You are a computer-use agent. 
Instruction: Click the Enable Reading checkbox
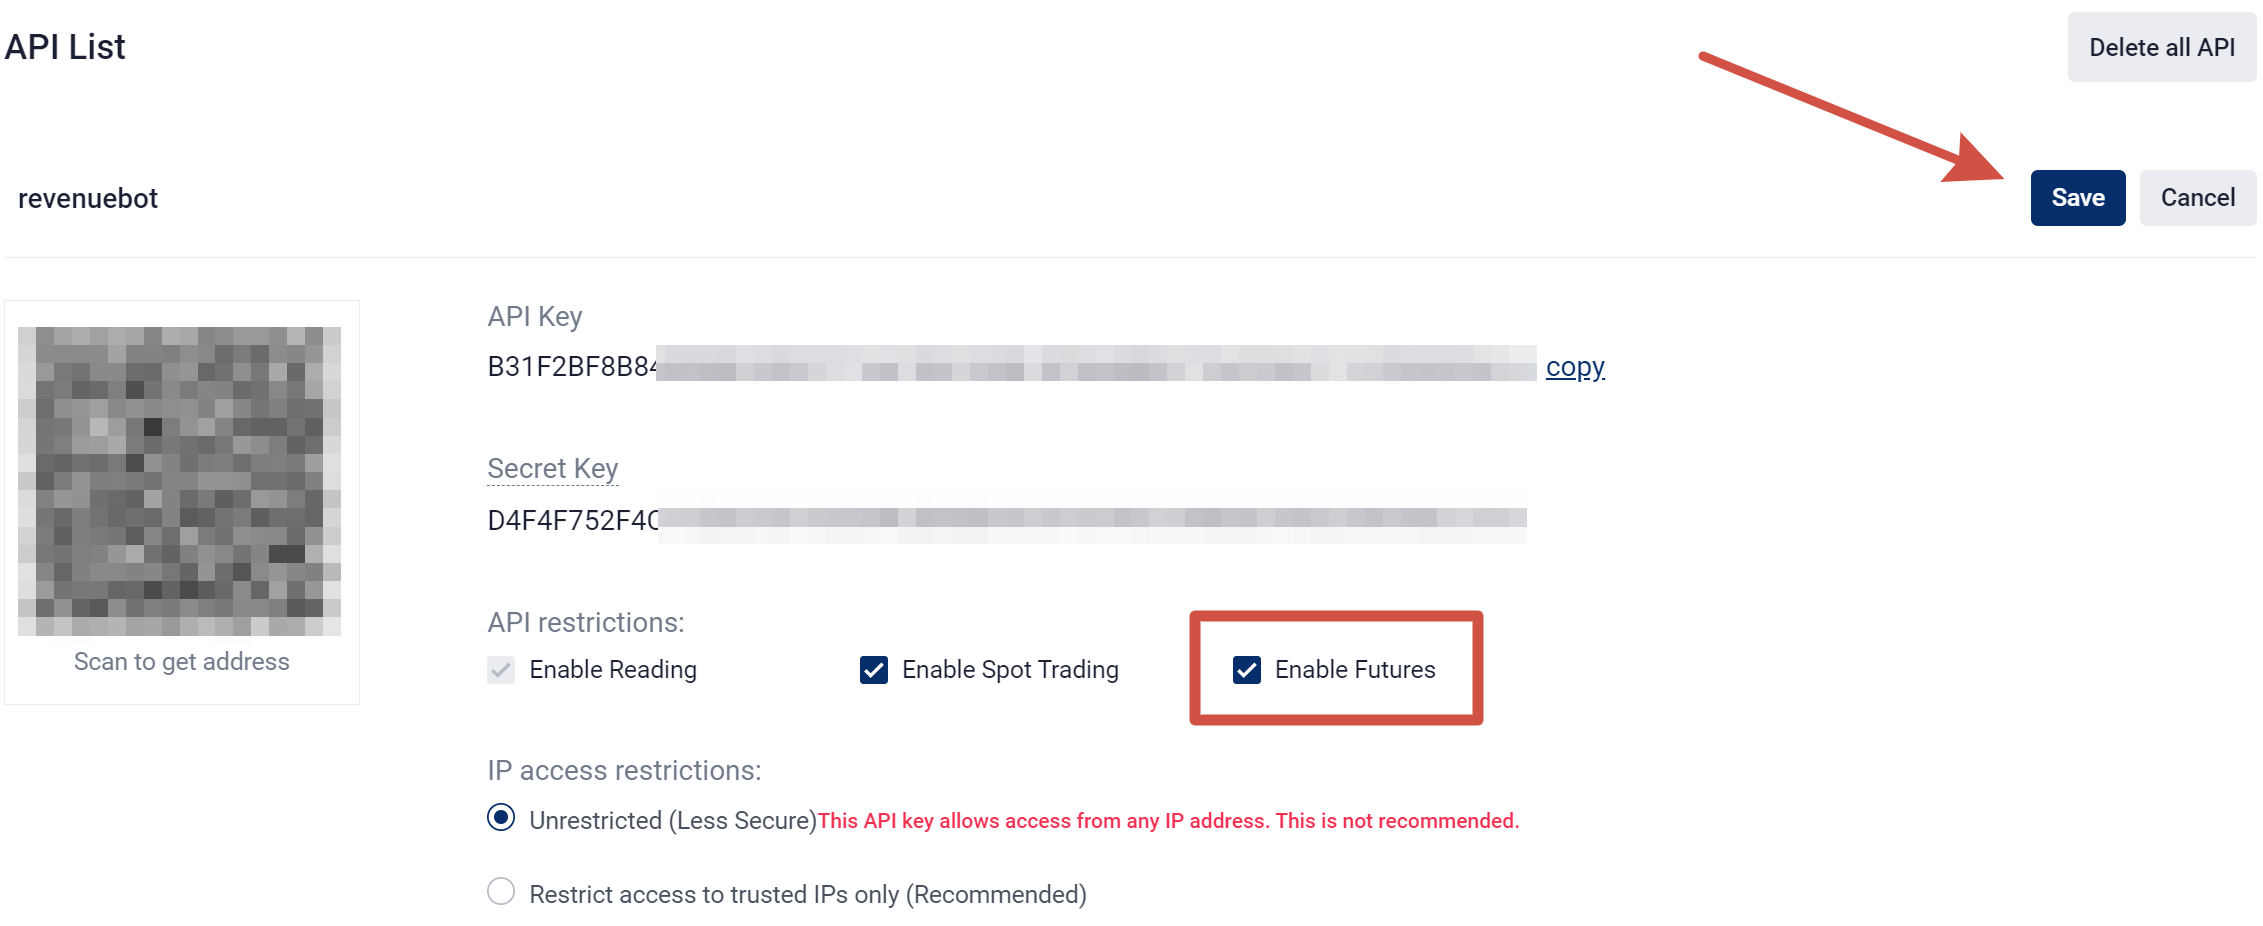point(501,670)
